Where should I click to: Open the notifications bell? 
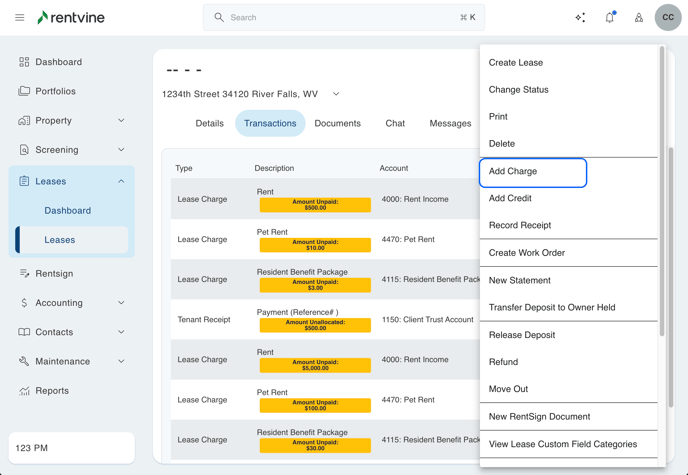click(x=609, y=18)
